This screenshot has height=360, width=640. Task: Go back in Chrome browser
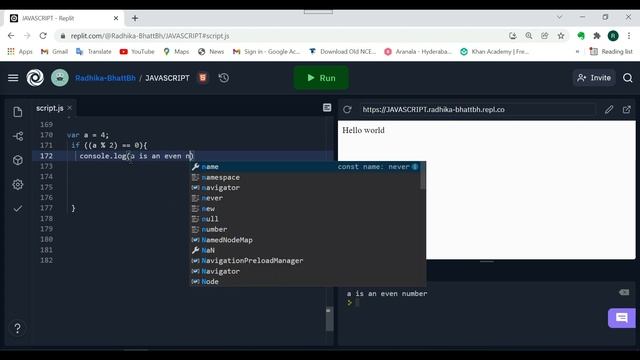pos(11,36)
